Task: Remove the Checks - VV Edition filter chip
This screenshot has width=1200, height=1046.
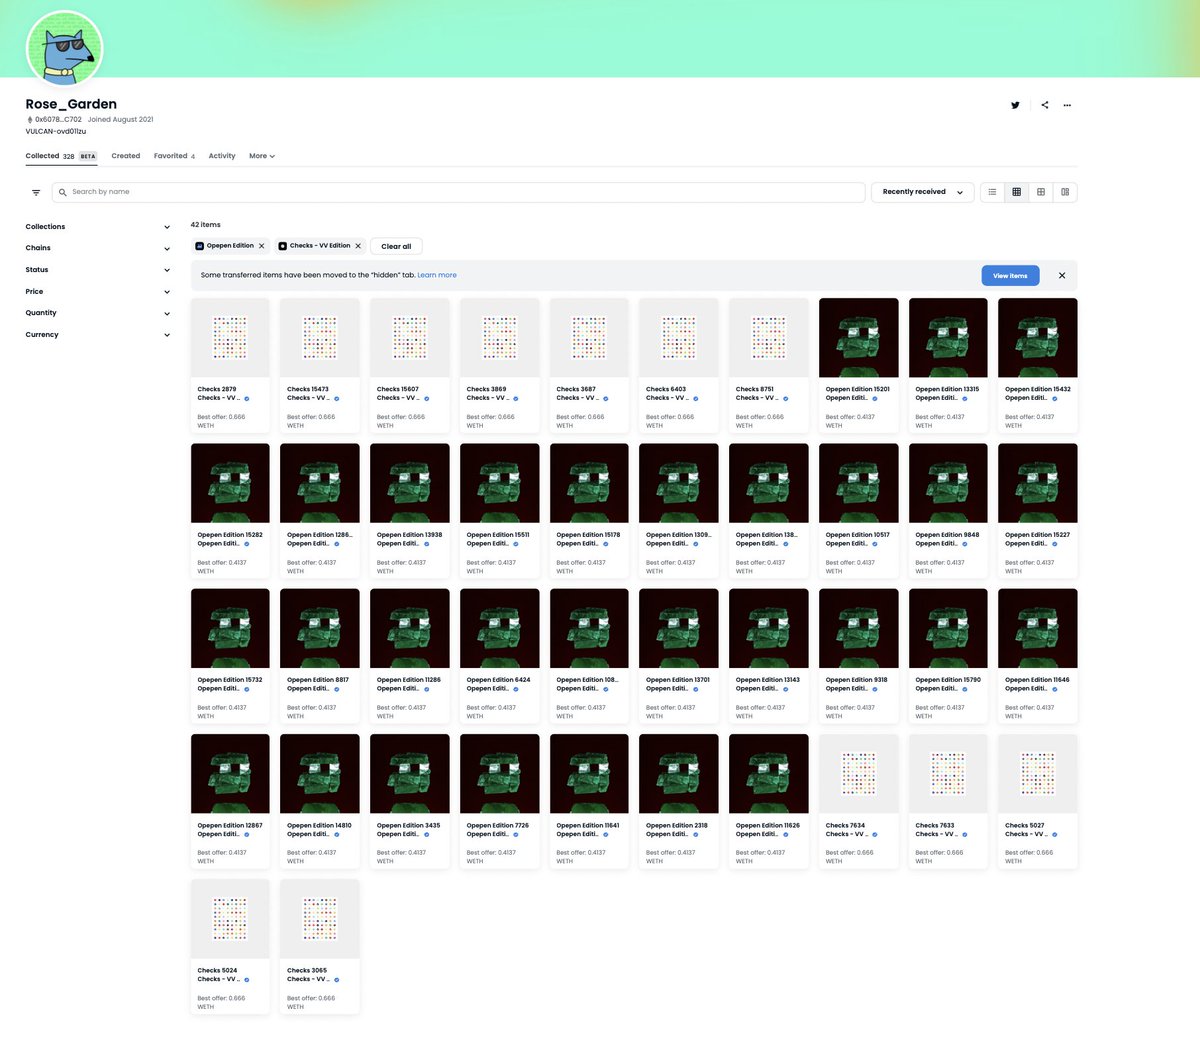Action: coord(358,246)
